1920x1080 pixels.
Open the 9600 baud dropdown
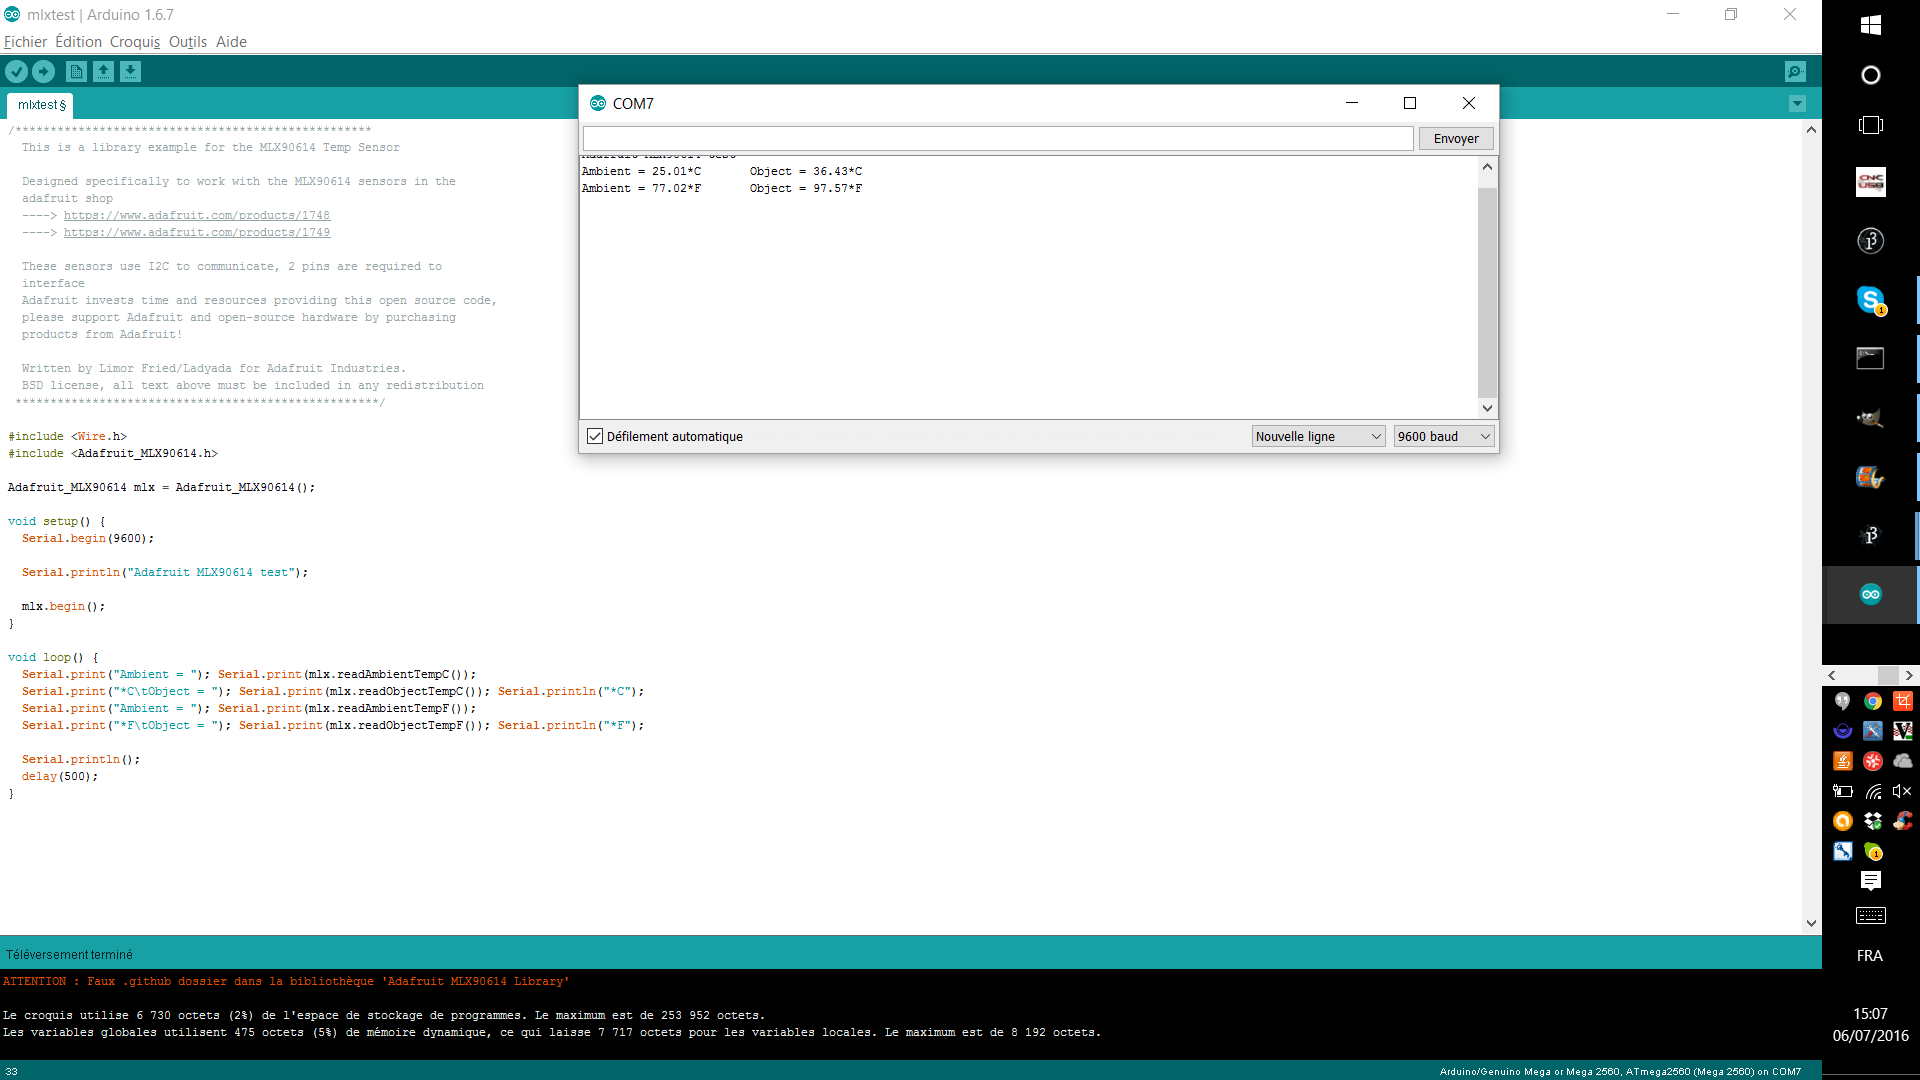coord(1443,437)
